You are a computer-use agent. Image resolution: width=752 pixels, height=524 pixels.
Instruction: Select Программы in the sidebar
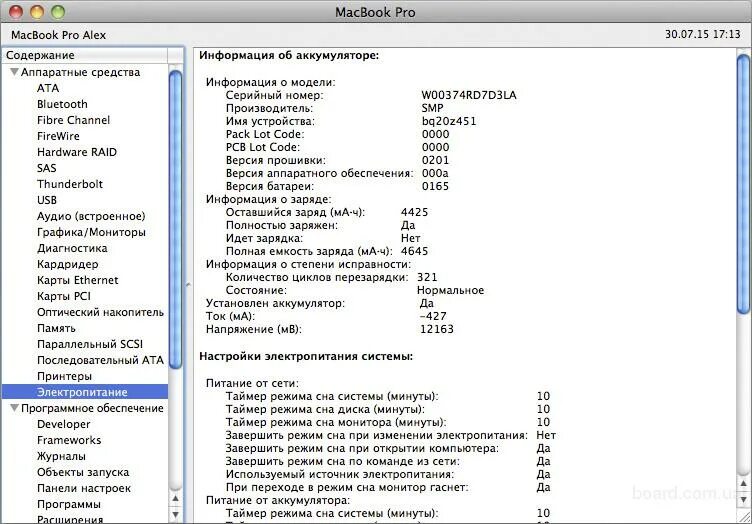pyautogui.click(x=69, y=504)
